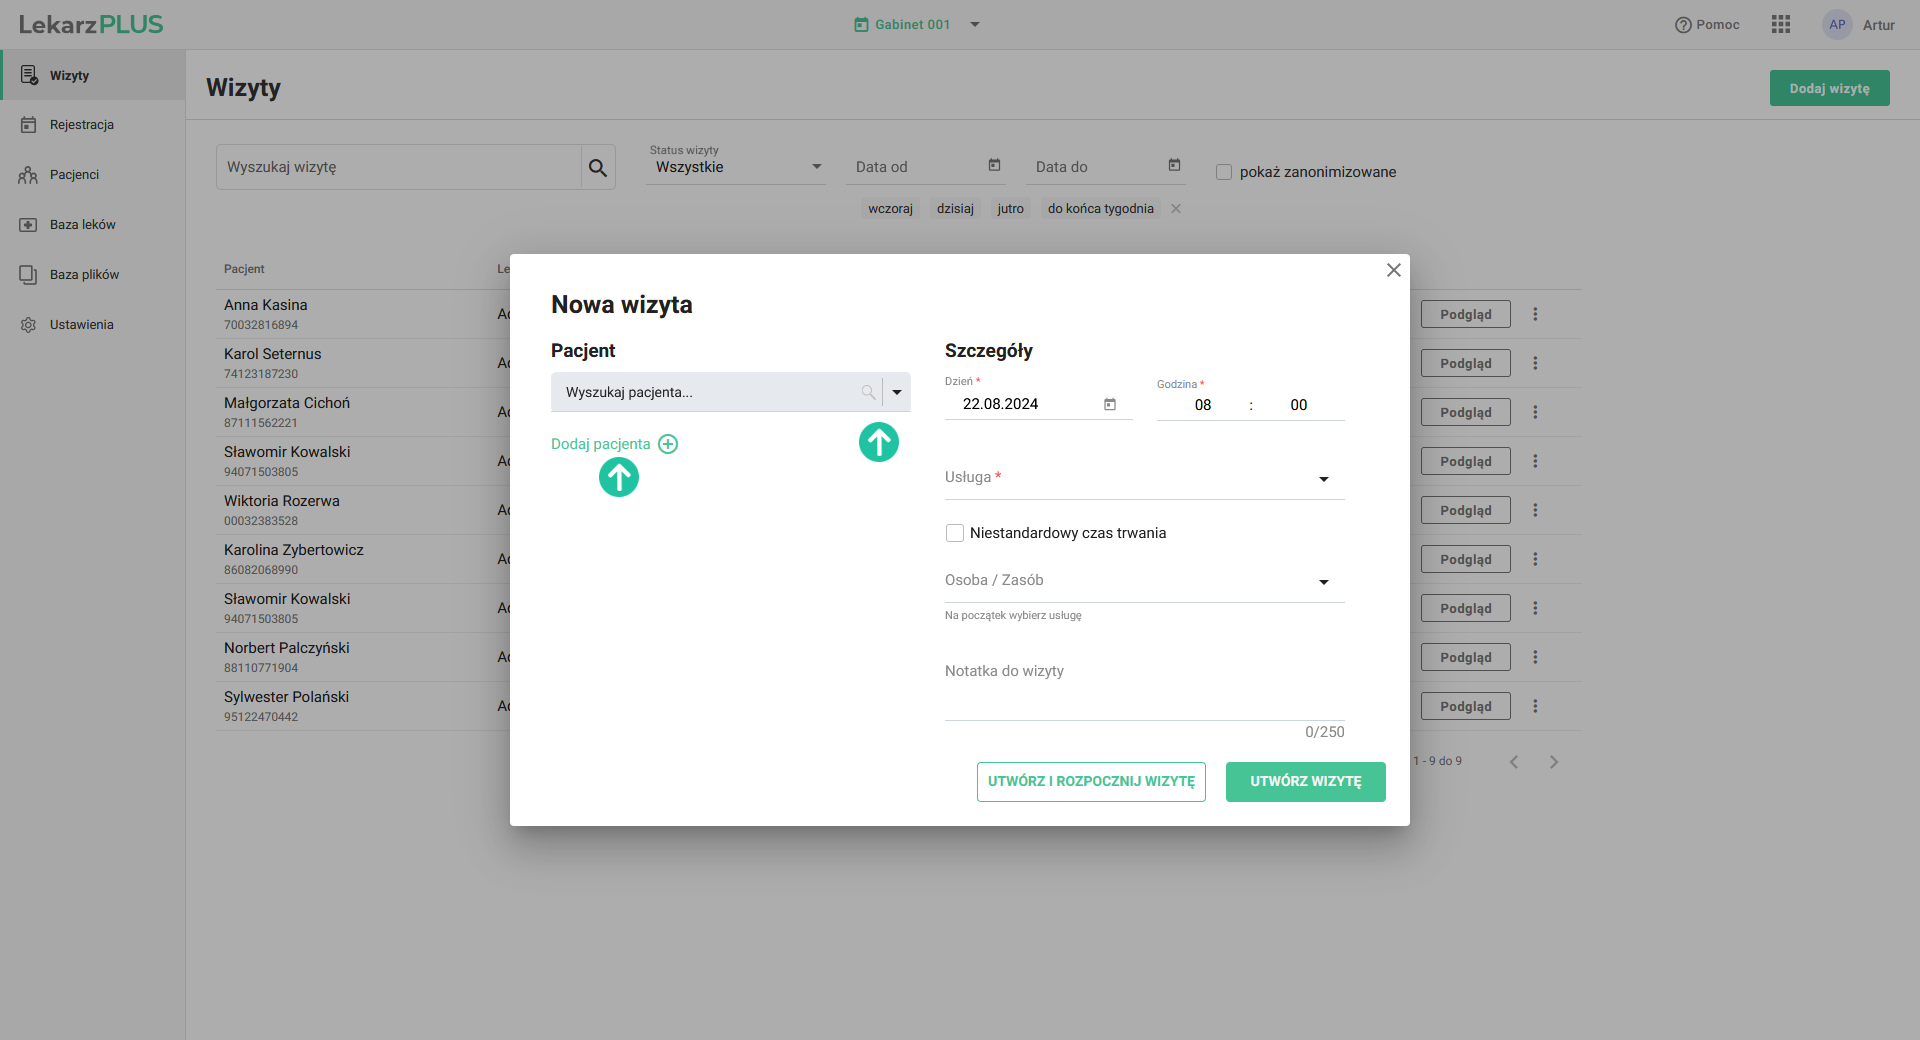Viewport: 1920px width, 1040px height.
Task: Open the Data od calendar picker
Action: click(994, 166)
